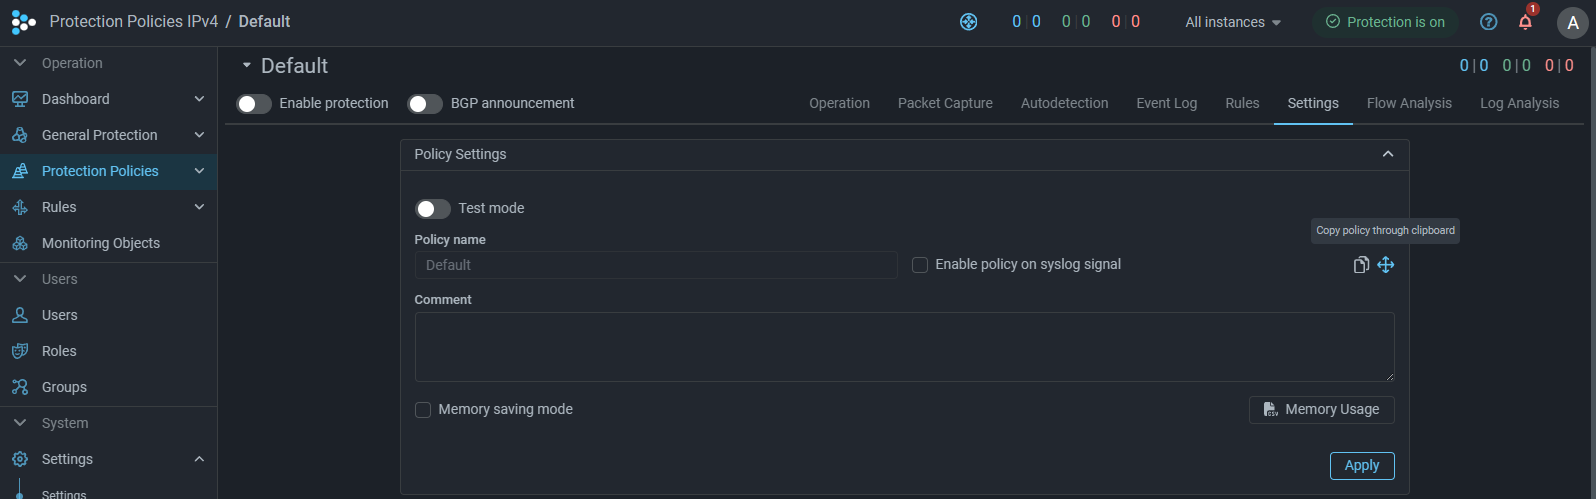Open the help question mark icon

pyautogui.click(x=1489, y=22)
